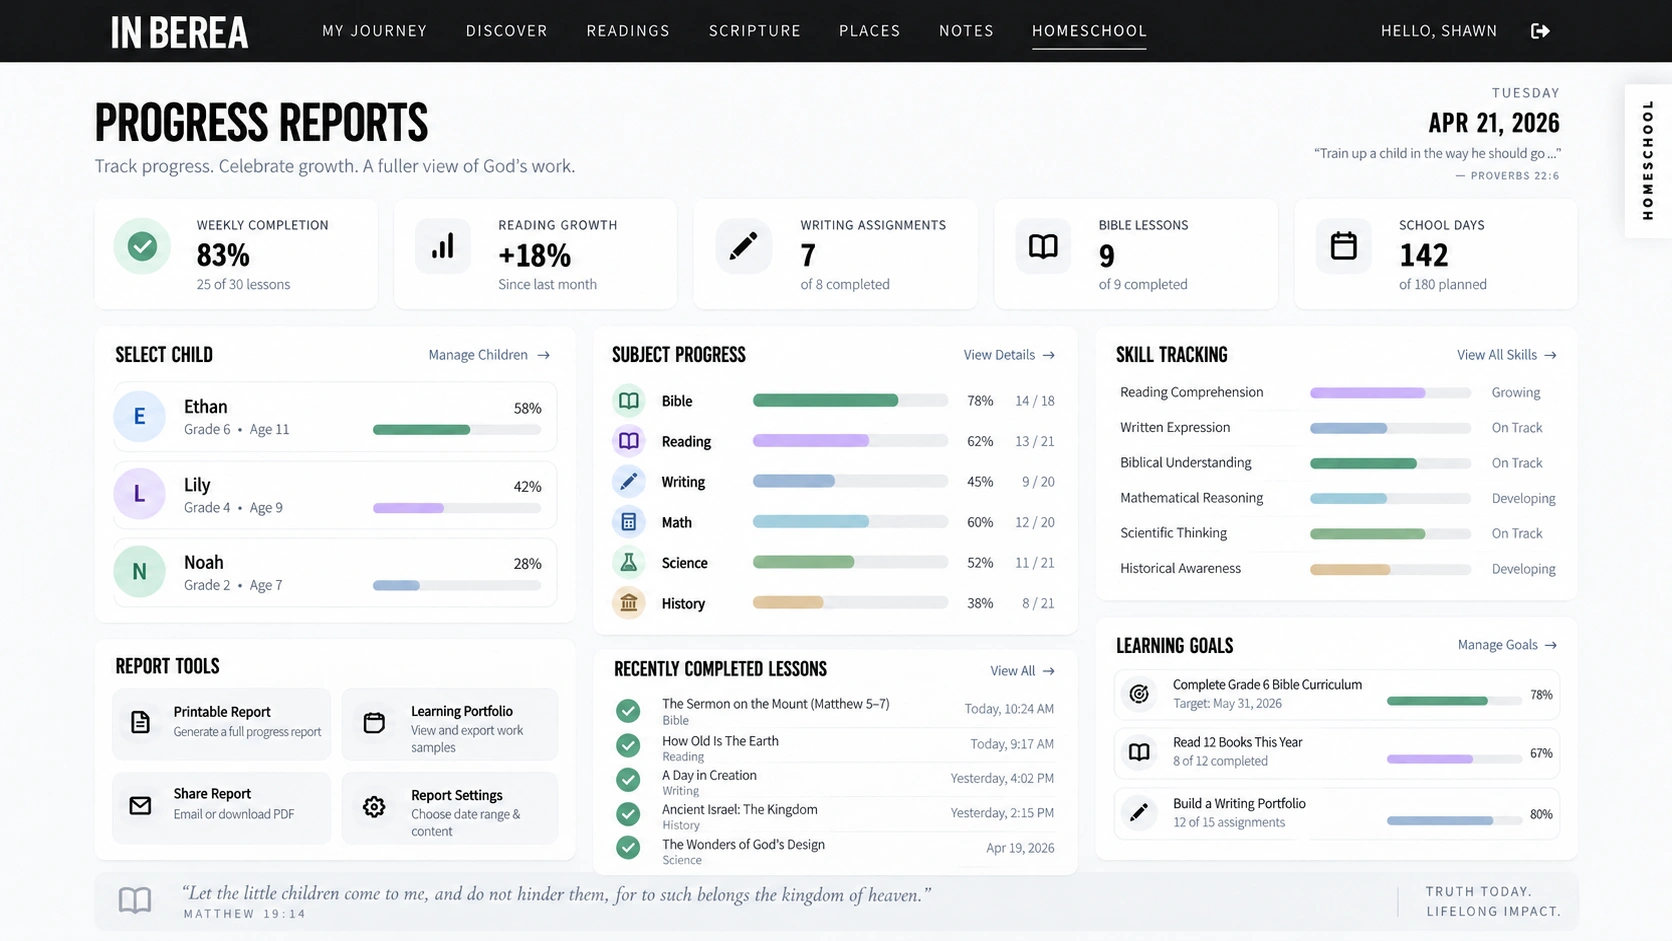Click the checkmark for A Day in Creation

(628, 780)
